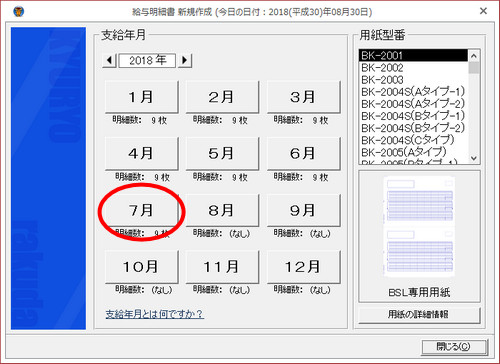Click the app icon in the title bar
Viewport: 500px width, 364px height.
pos(18,12)
